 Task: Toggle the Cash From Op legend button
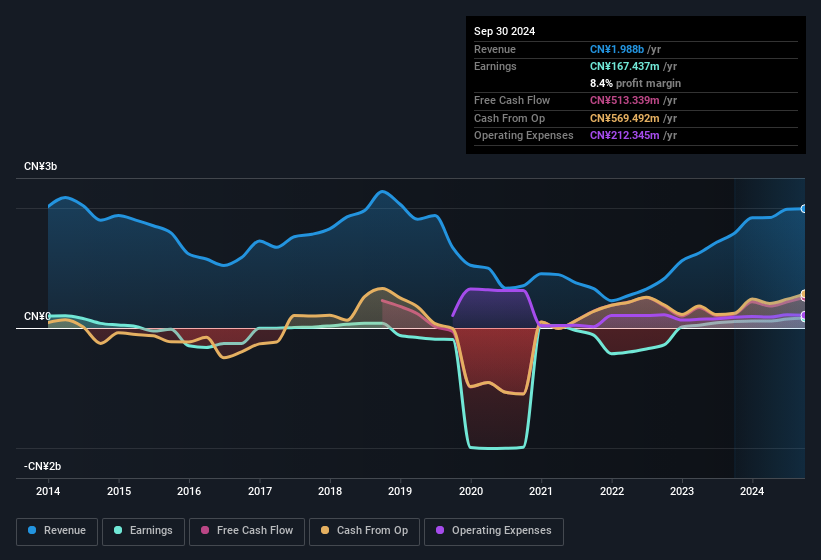pyautogui.click(x=364, y=531)
